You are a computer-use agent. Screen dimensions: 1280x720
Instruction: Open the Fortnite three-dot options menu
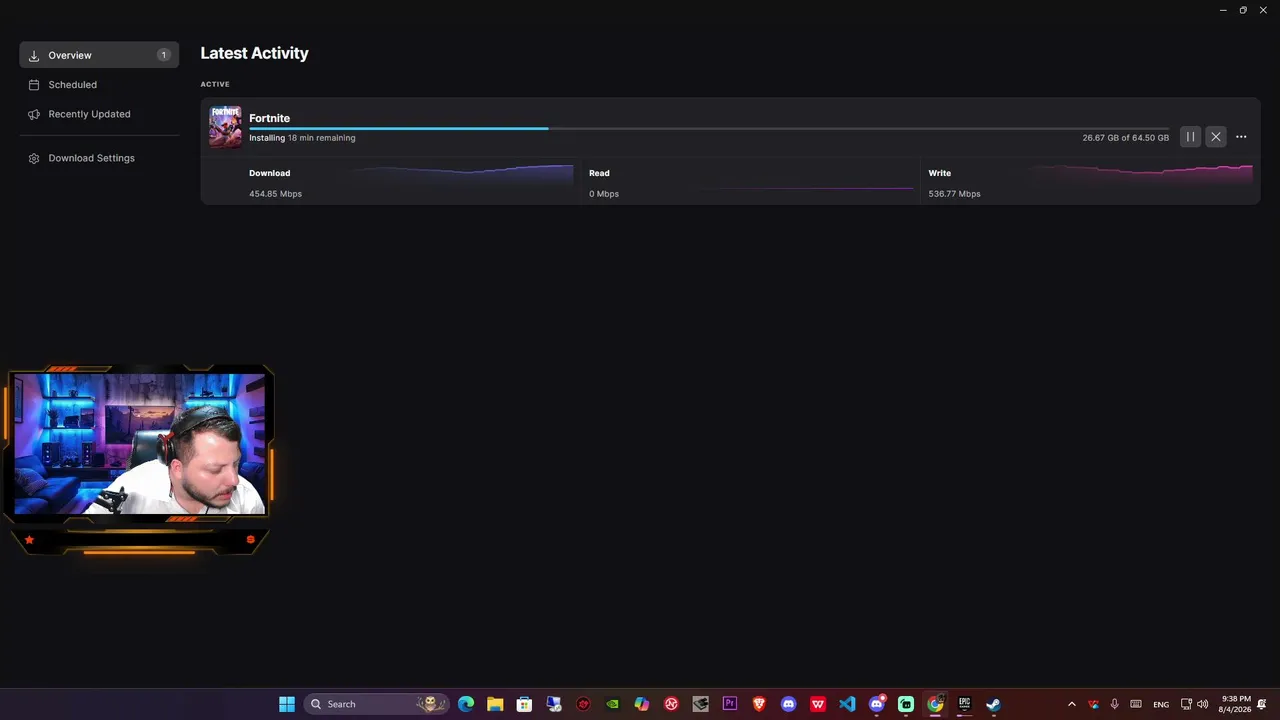(1241, 137)
